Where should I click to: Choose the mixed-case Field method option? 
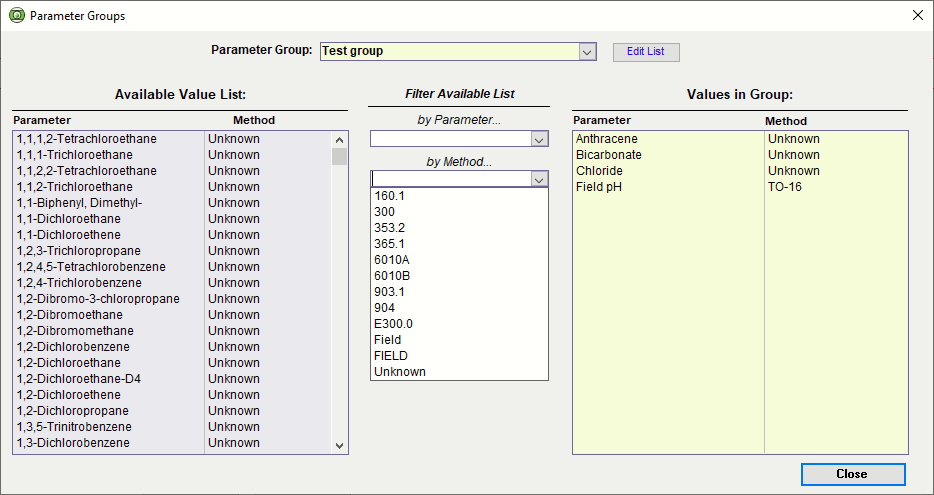pos(459,340)
